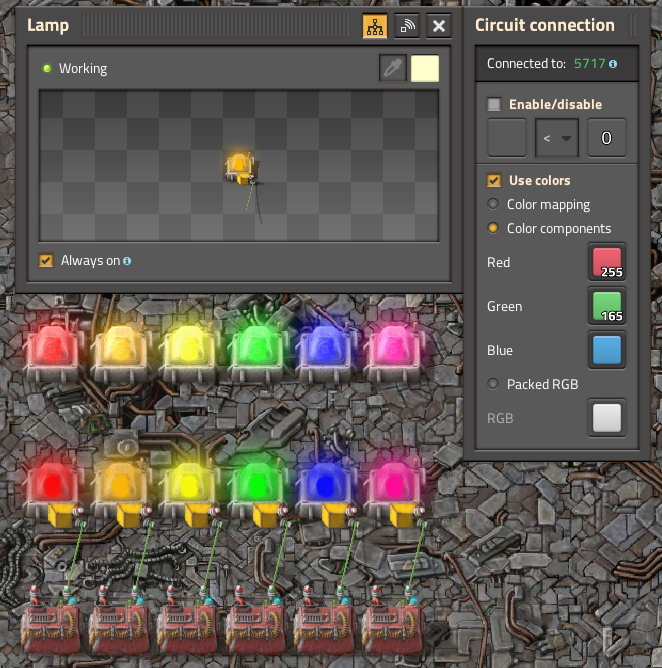Select the top-row orange lamp
The width and height of the screenshot is (662, 668).
(121, 353)
